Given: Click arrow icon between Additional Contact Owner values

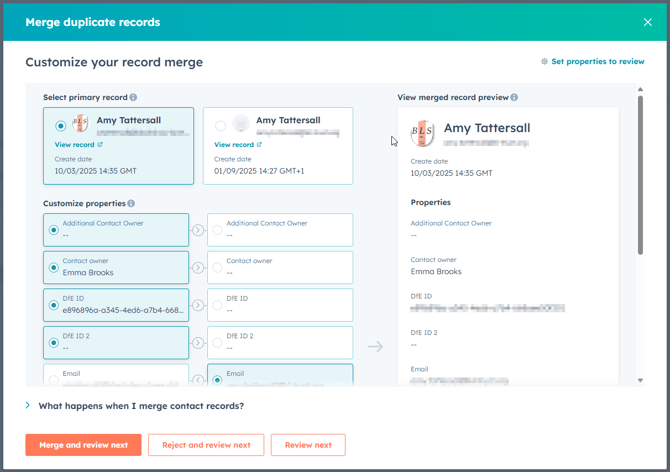Looking at the screenshot, I should [x=198, y=230].
